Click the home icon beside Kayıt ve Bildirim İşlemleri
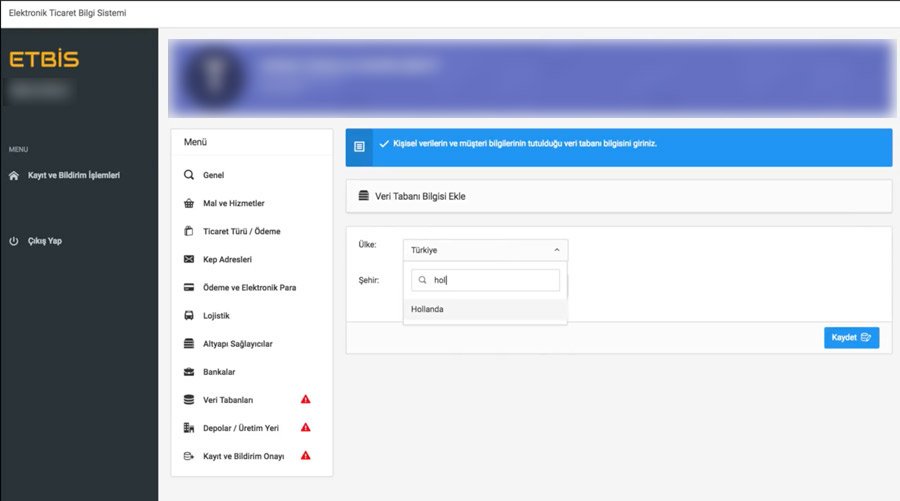Image resolution: width=900 pixels, height=501 pixels. point(14,176)
